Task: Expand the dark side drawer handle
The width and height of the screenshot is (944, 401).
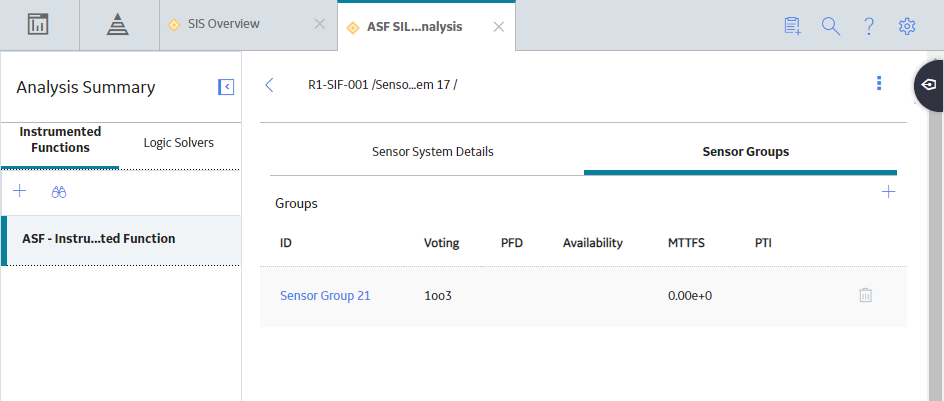Action: point(929,85)
